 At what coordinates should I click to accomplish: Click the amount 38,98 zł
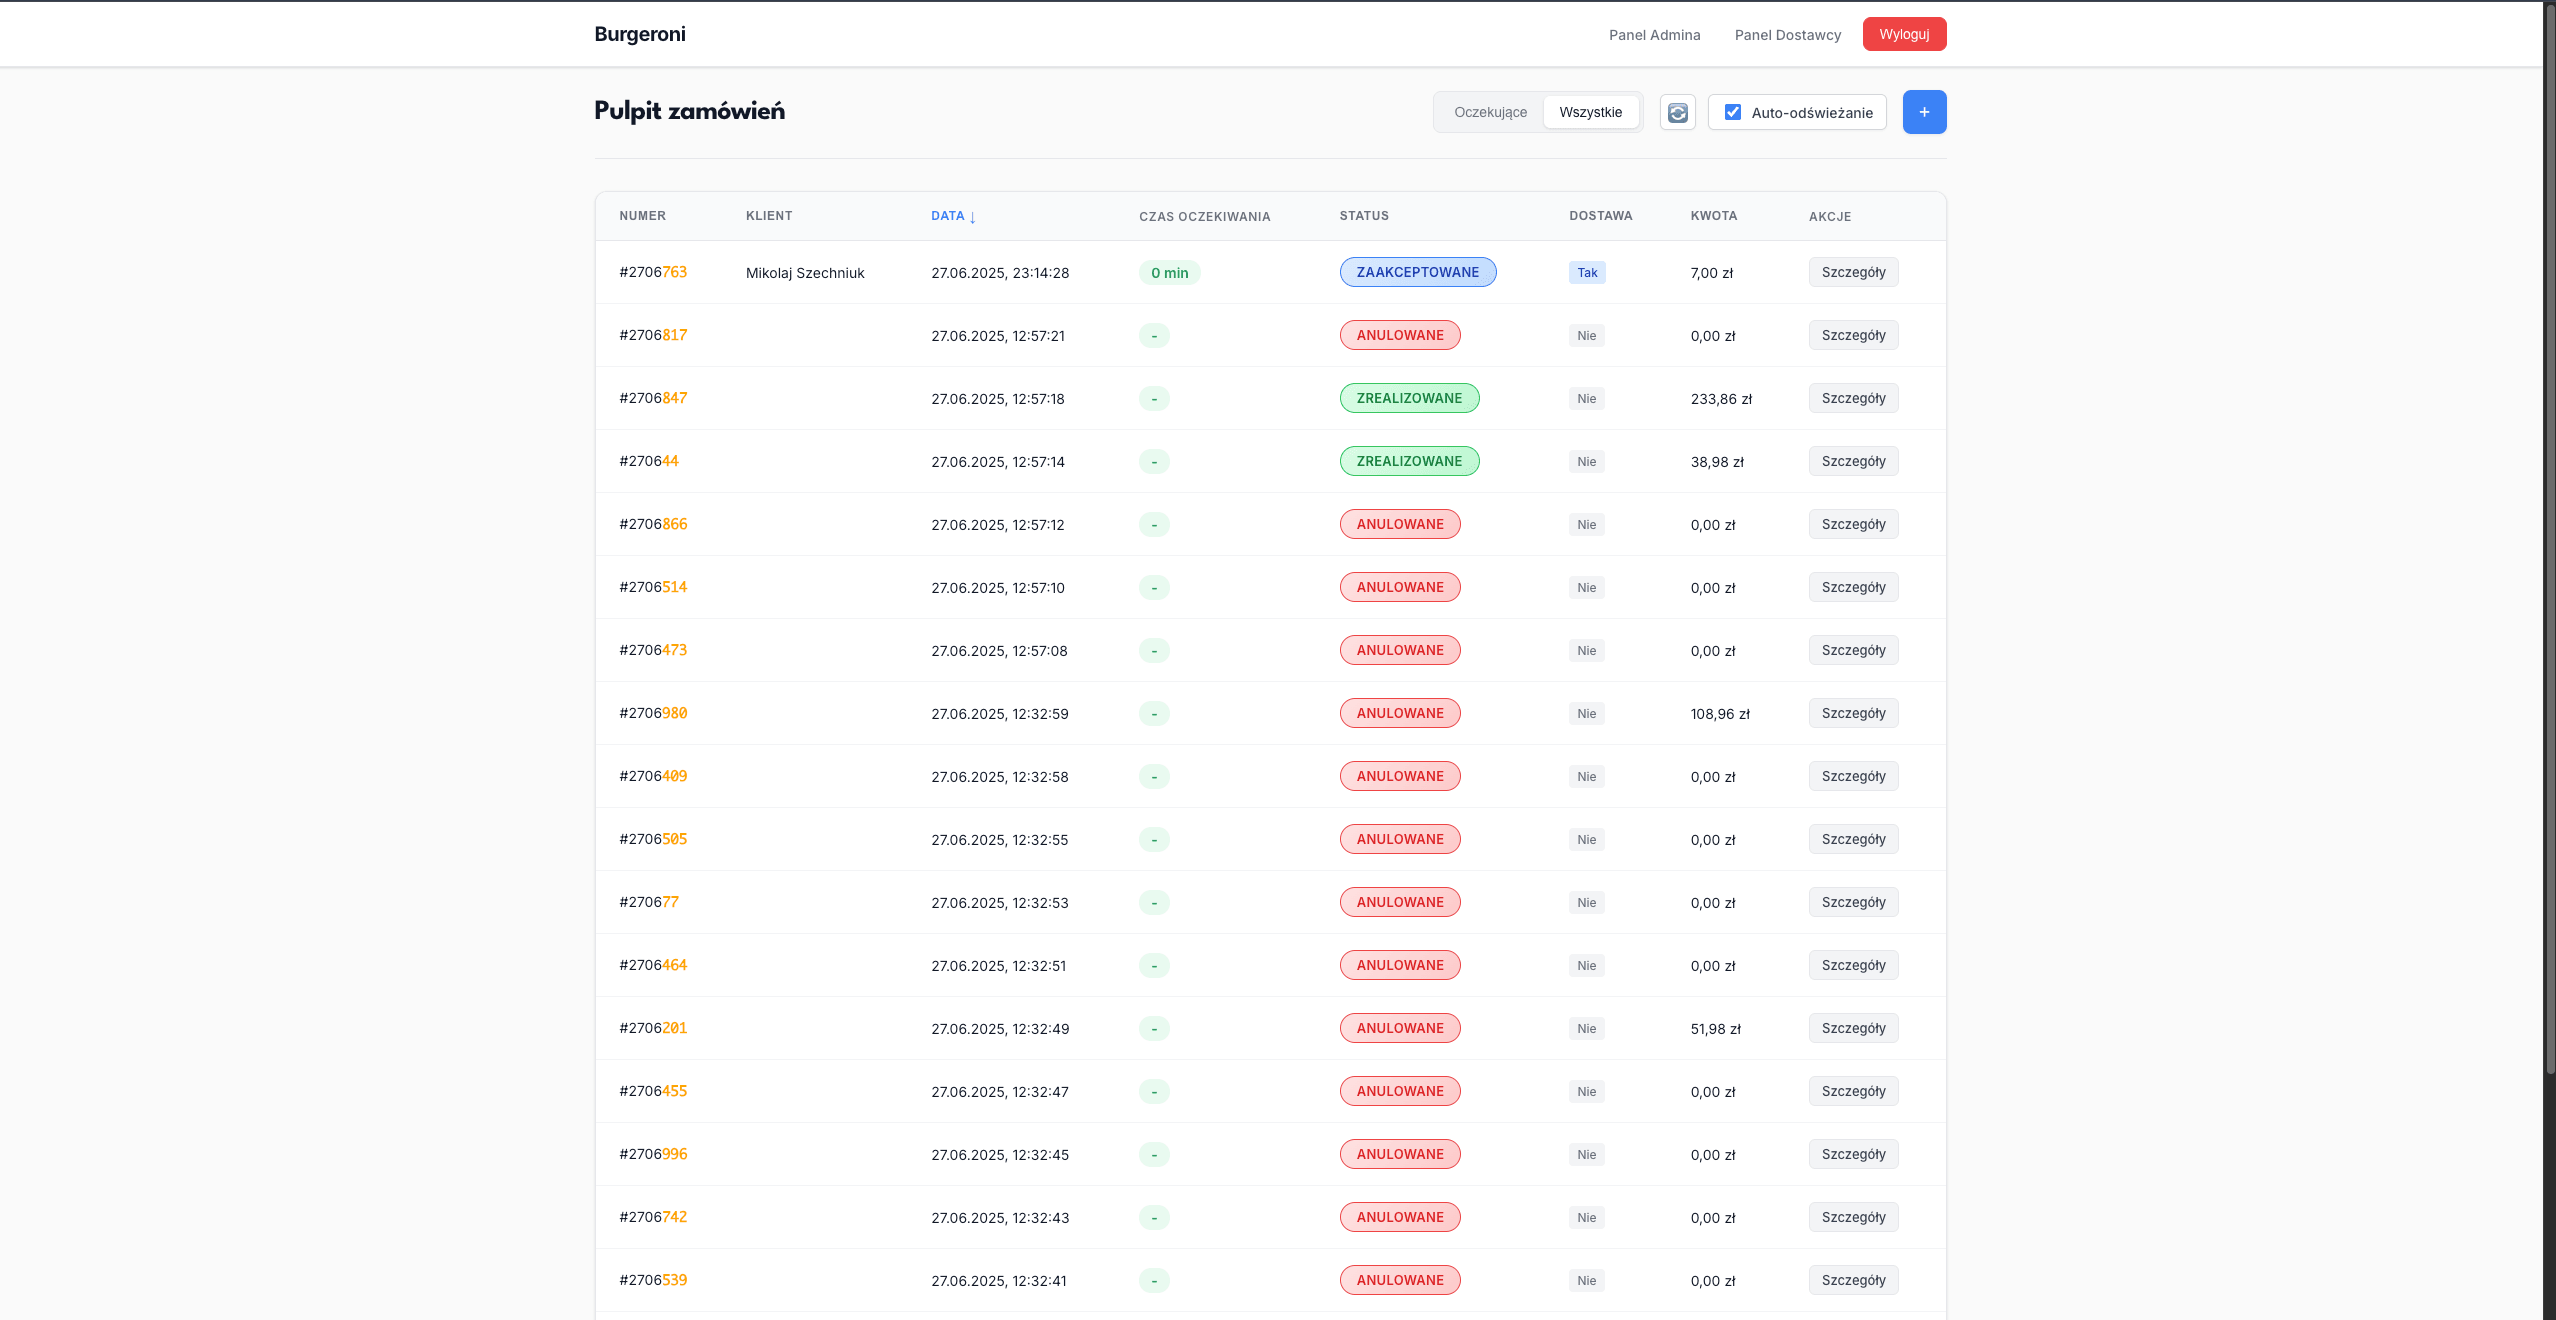(x=1717, y=462)
